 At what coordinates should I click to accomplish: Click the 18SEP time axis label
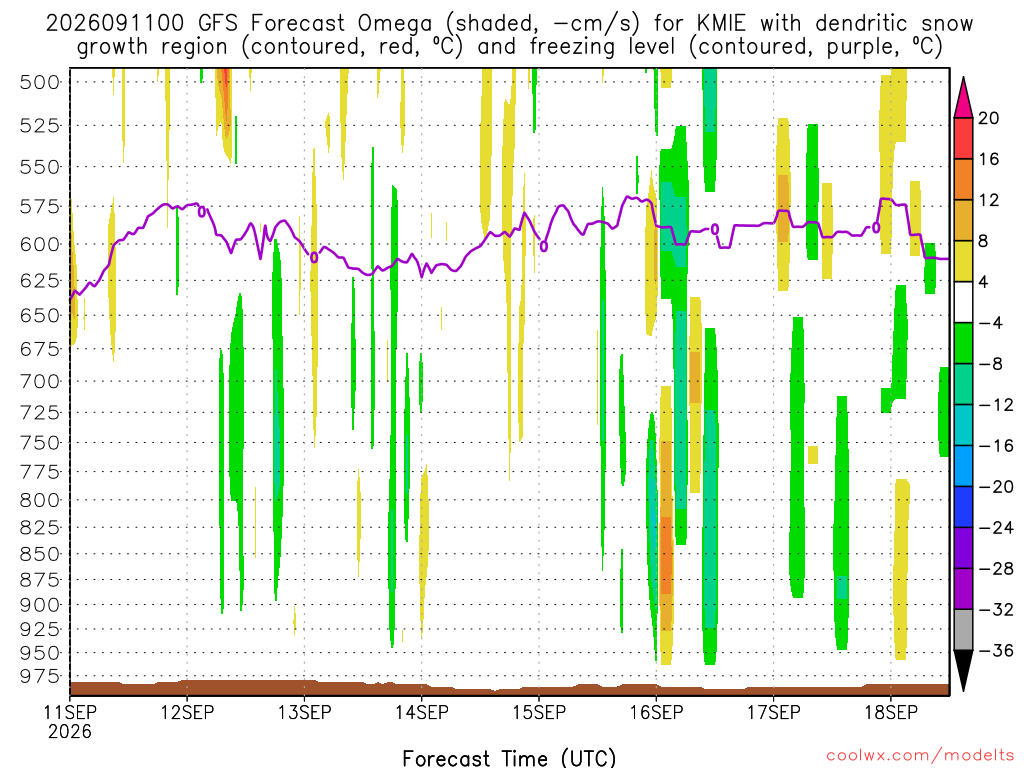click(x=891, y=712)
